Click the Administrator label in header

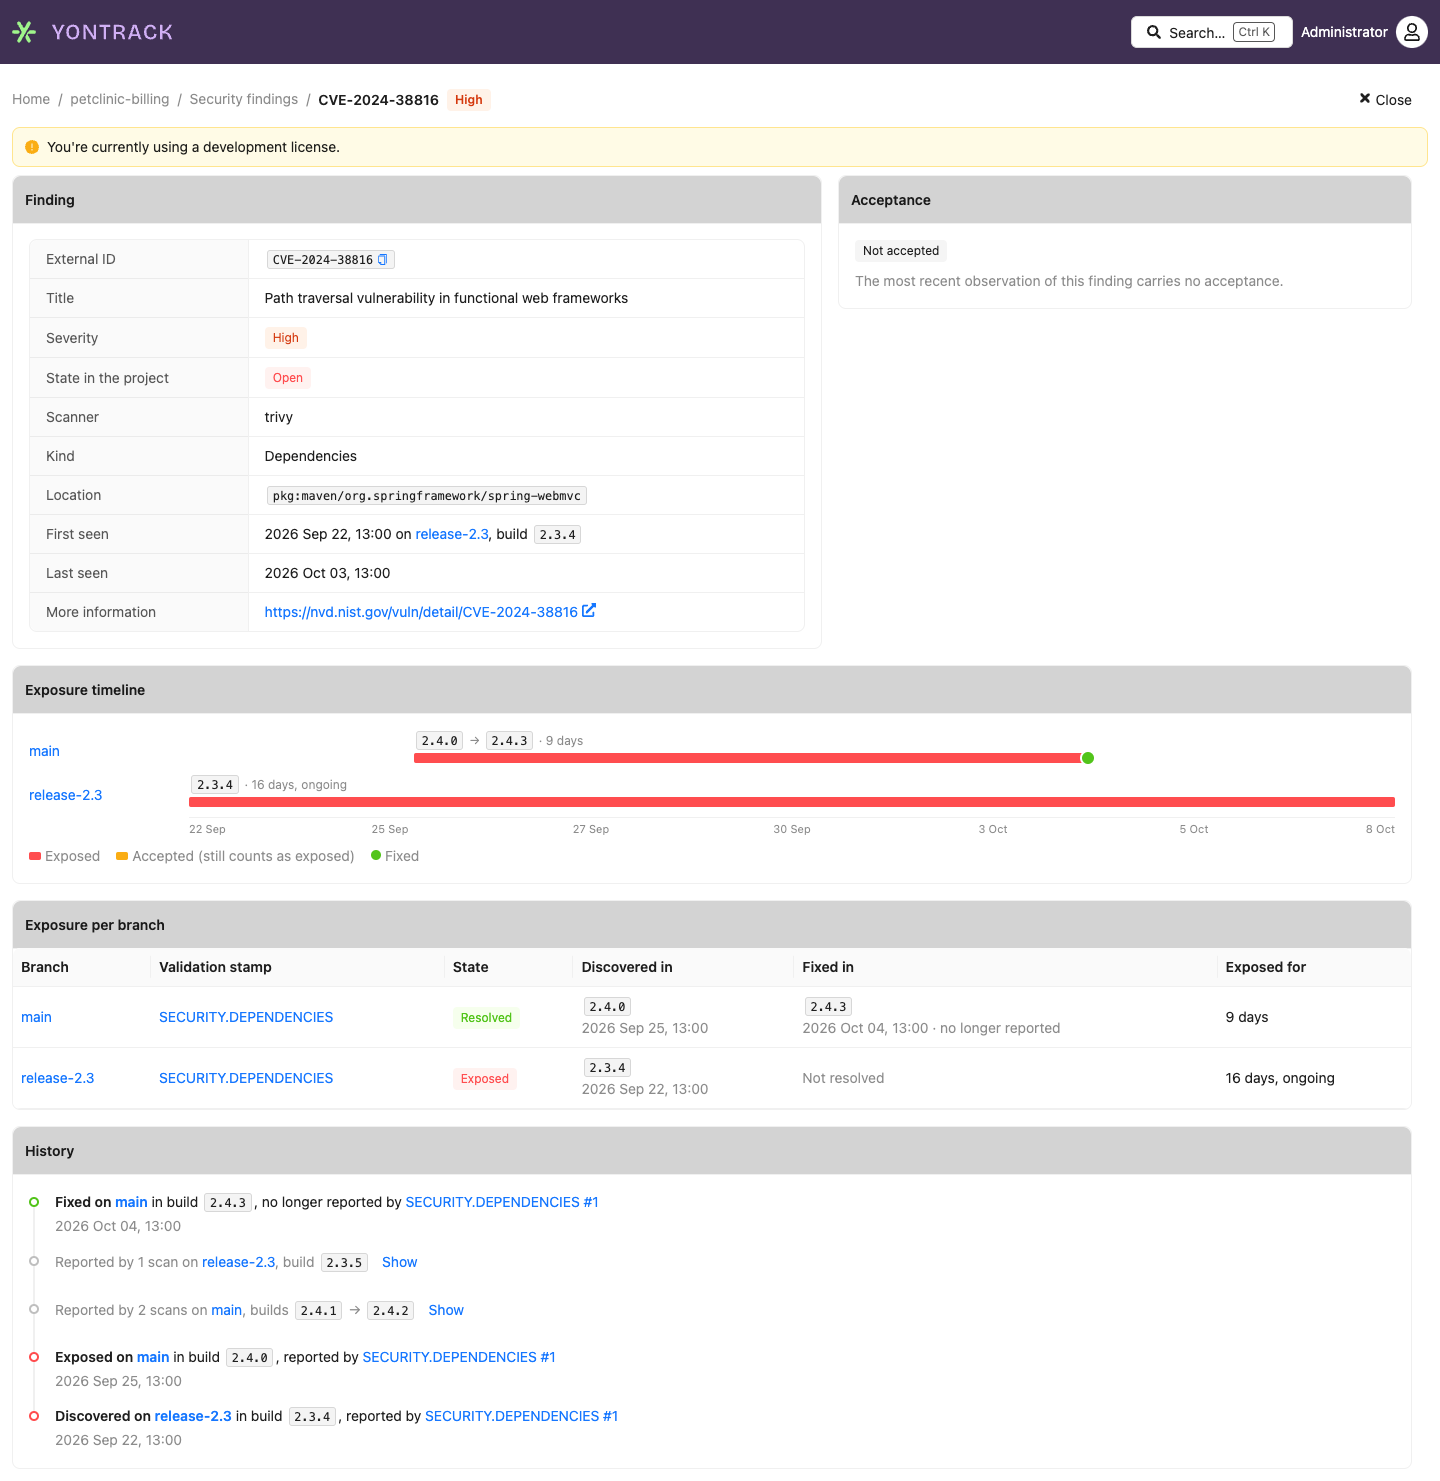point(1344,32)
